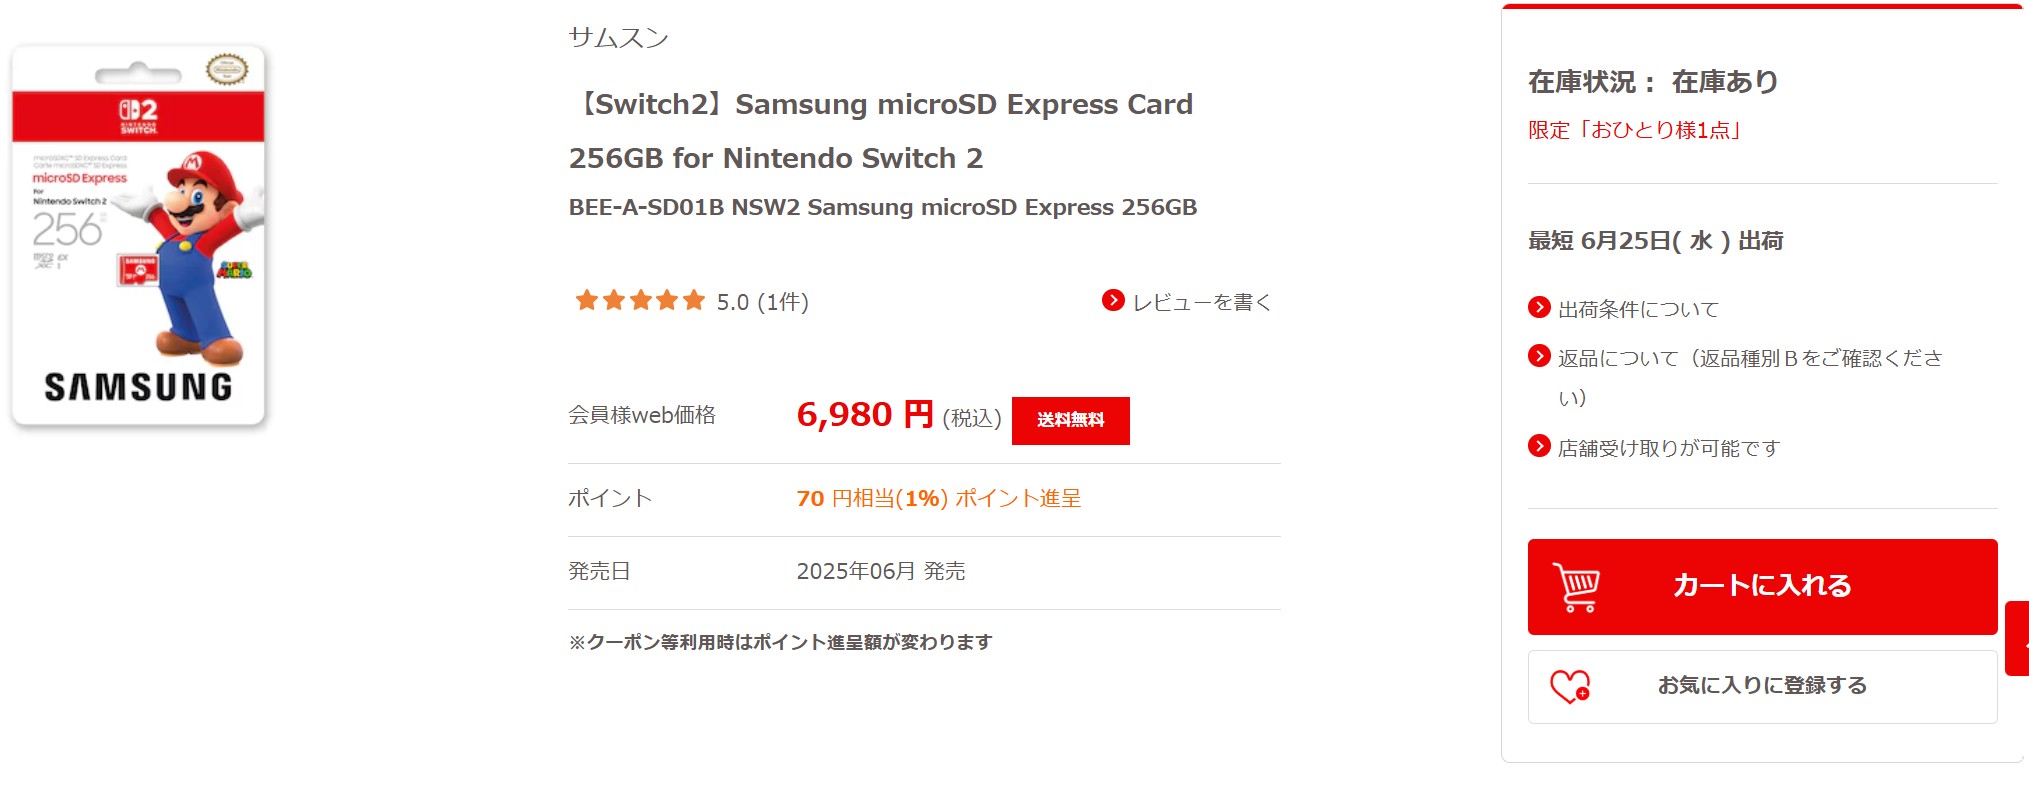
Task: Open 出荷条件について link
Action: pyautogui.click(x=1638, y=309)
